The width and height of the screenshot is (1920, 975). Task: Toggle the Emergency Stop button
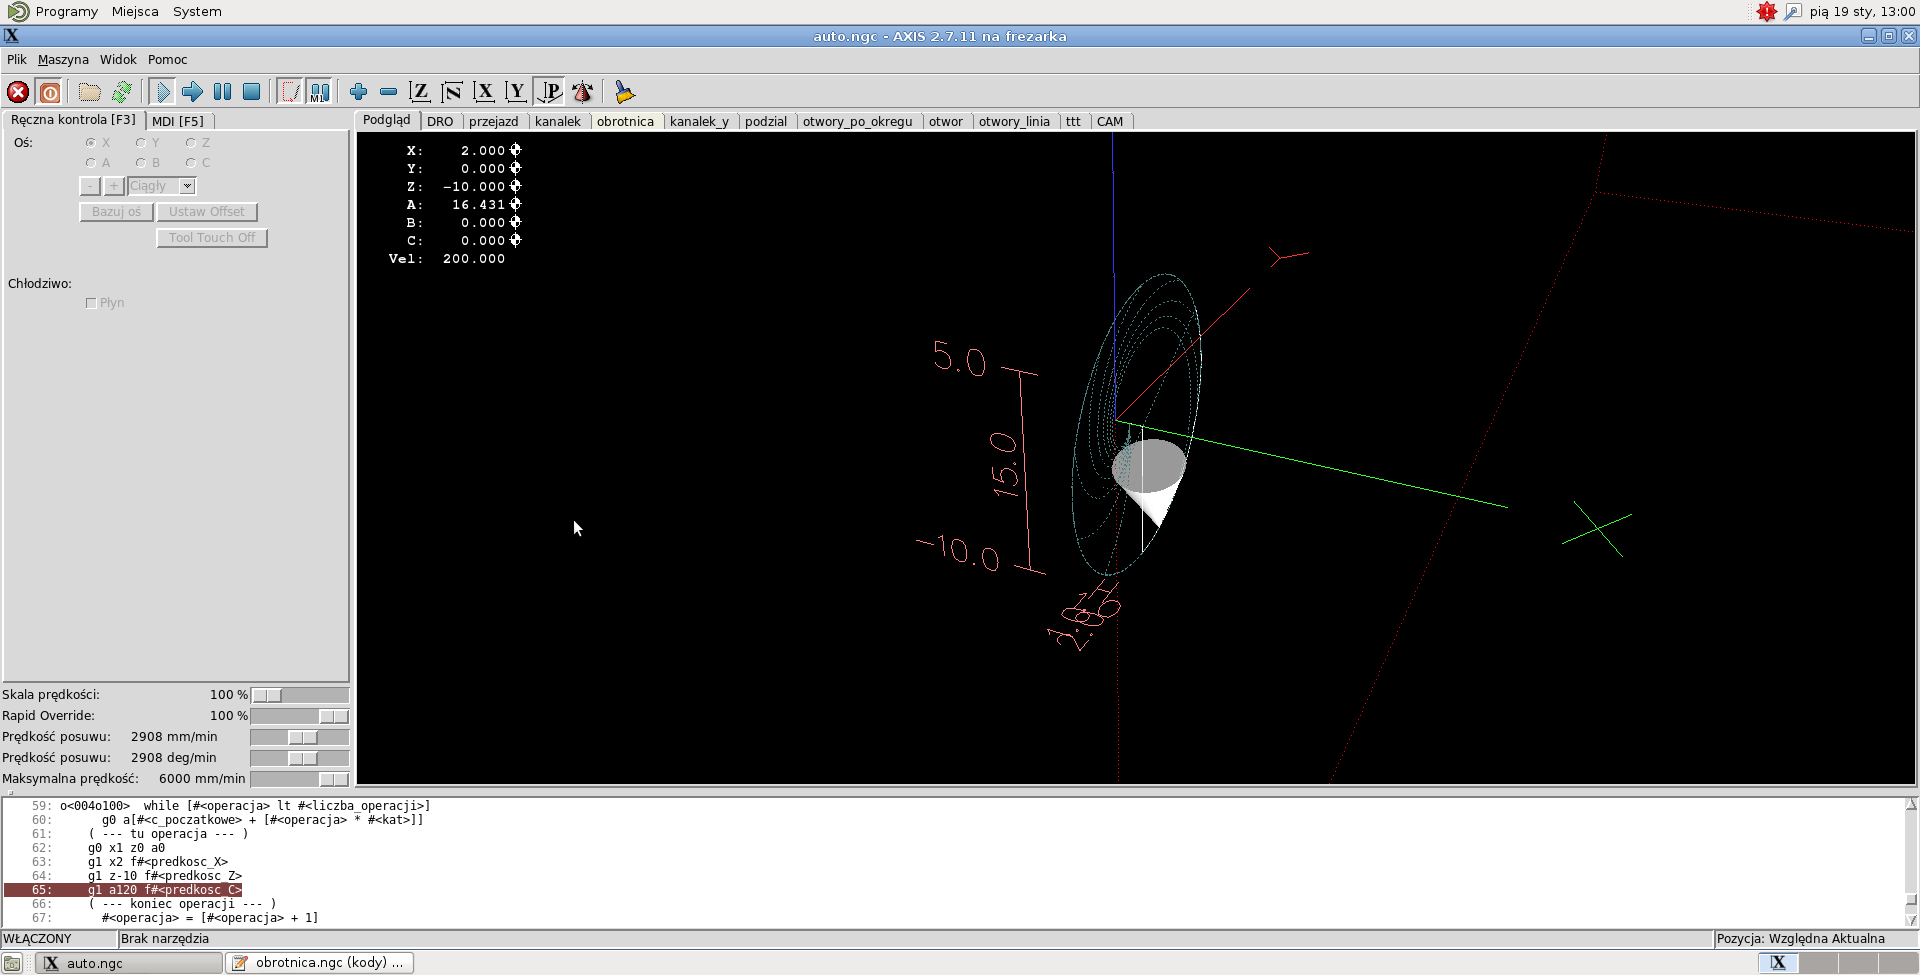point(18,92)
